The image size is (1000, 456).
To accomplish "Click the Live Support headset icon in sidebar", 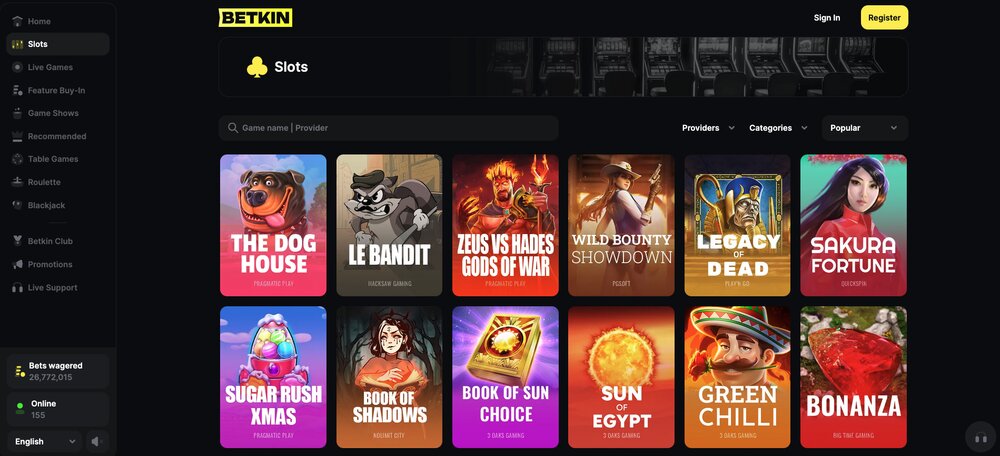I will 17,288.
